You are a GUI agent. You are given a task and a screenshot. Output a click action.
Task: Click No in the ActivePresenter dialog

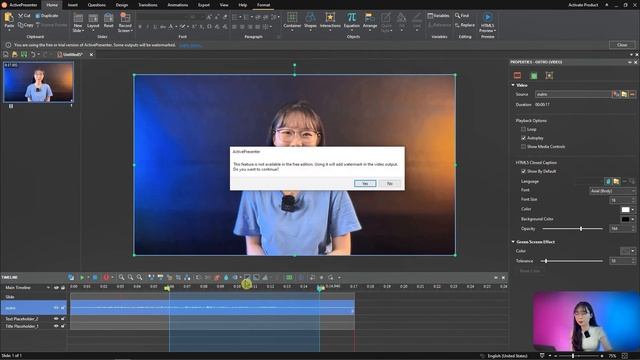pos(389,184)
